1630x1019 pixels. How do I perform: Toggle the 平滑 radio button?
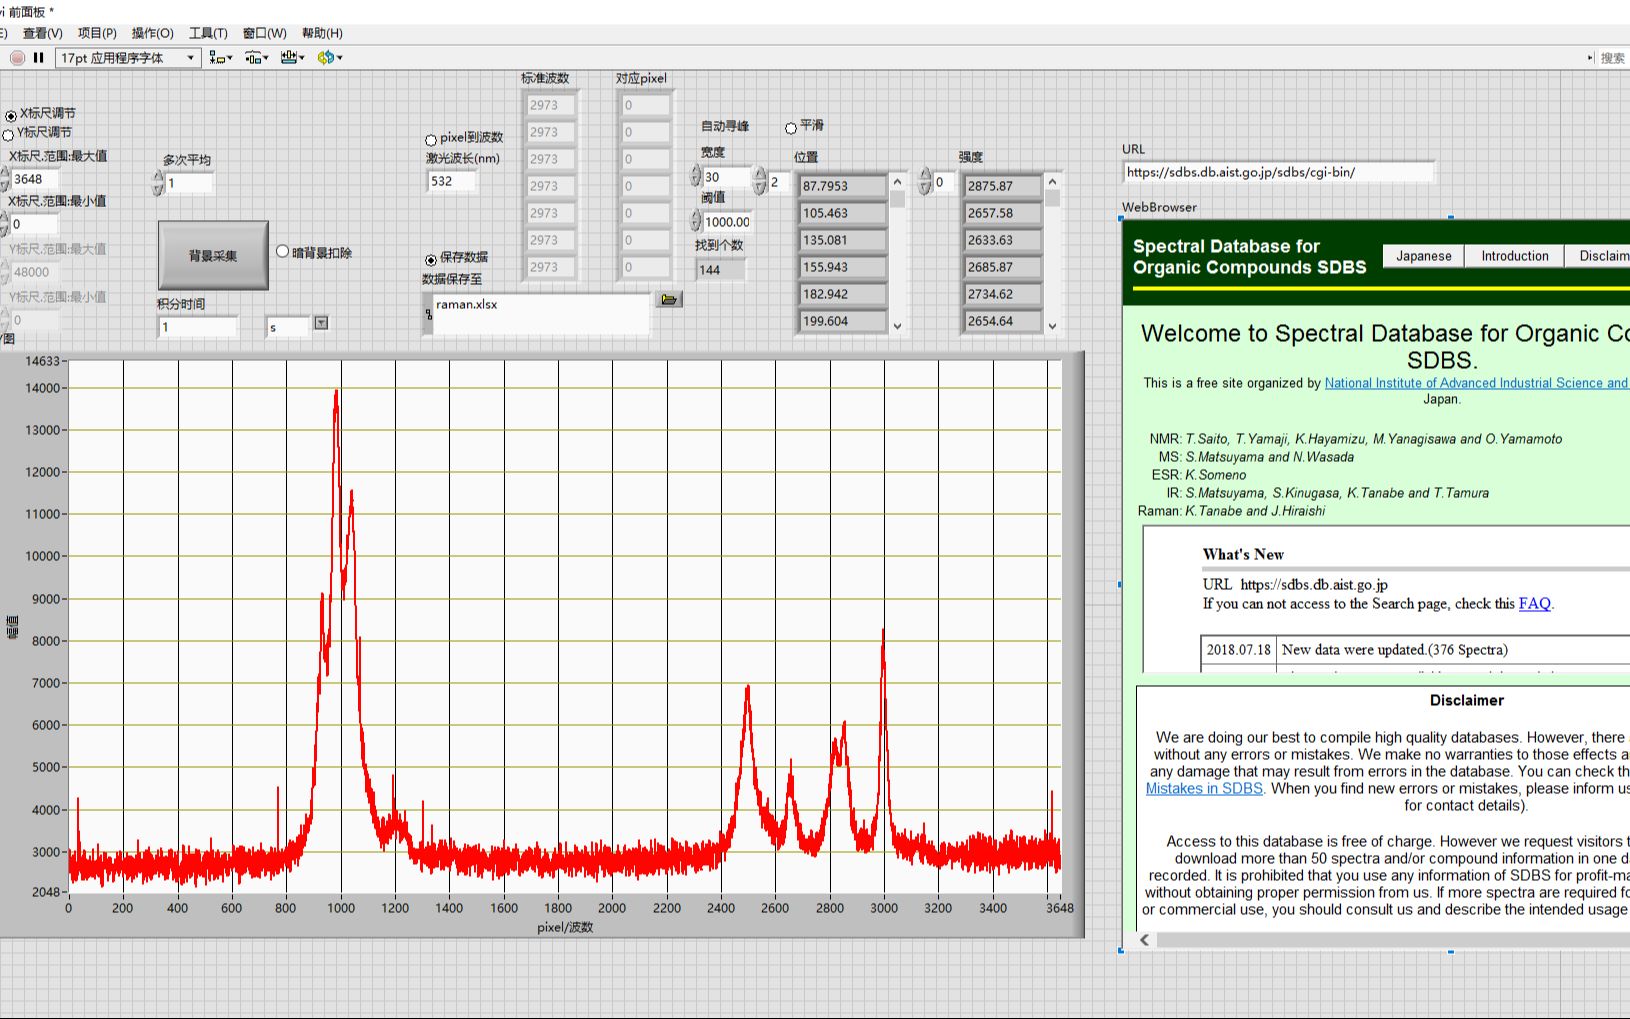tap(791, 128)
